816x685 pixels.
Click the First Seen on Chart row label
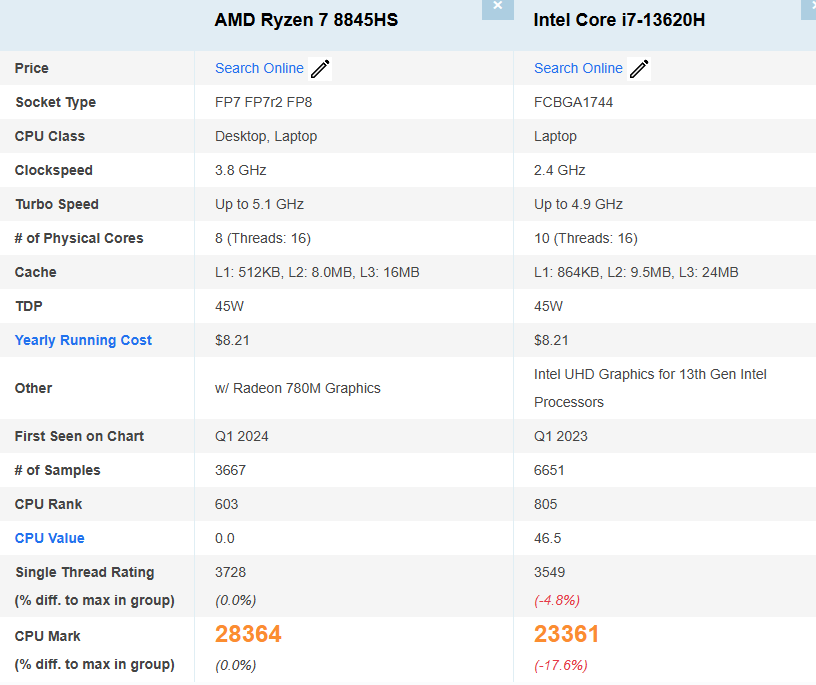click(x=79, y=436)
